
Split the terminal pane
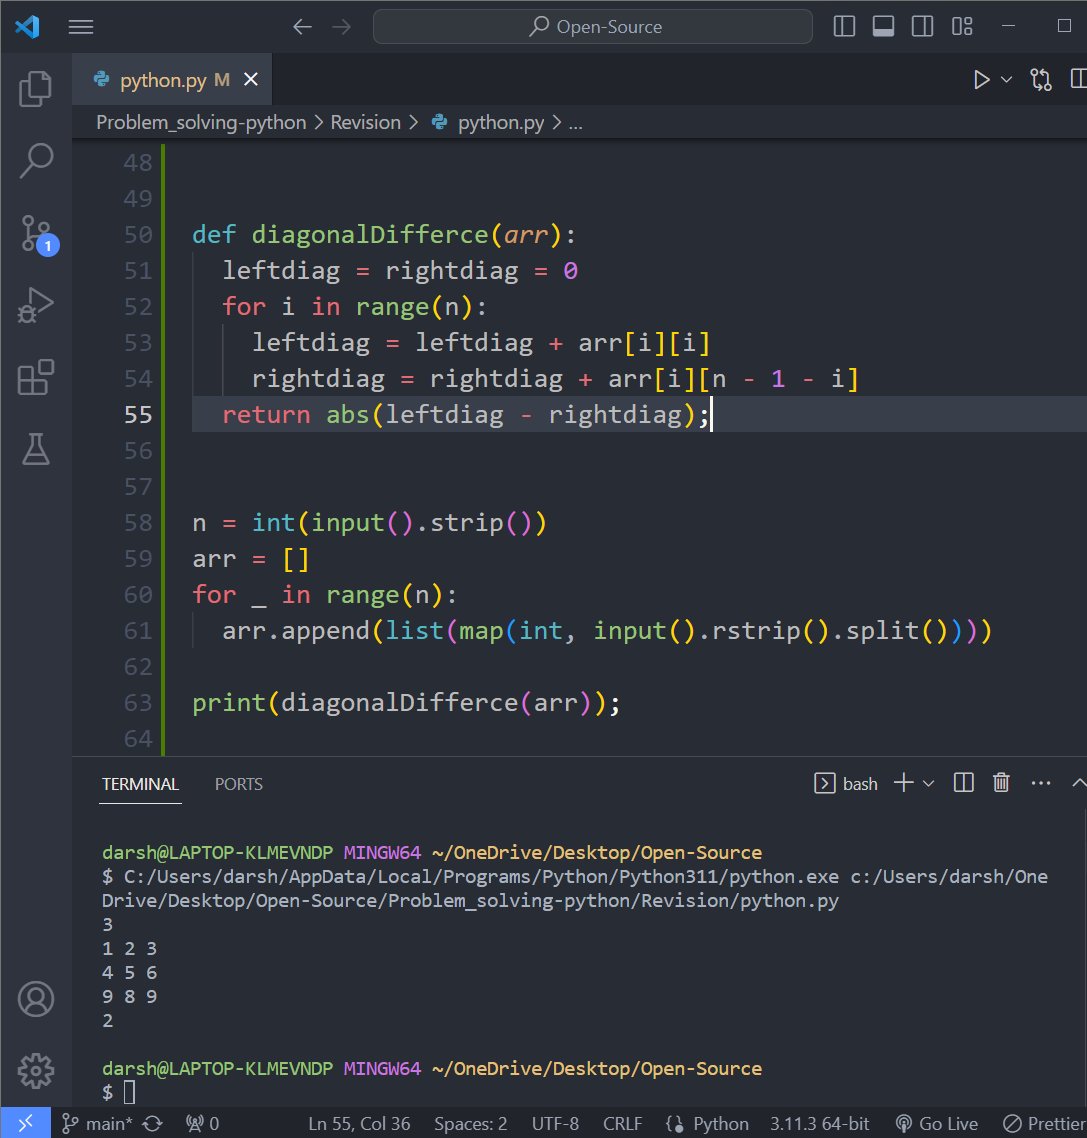click(x=964, y=783)
